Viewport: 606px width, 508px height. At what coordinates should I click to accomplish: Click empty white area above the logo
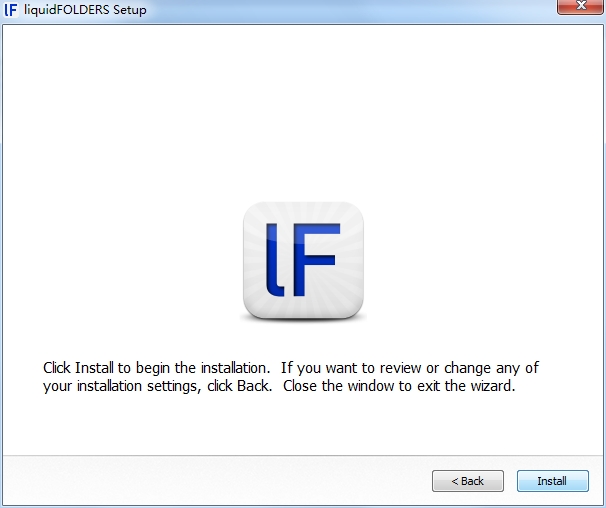point(303,112)
